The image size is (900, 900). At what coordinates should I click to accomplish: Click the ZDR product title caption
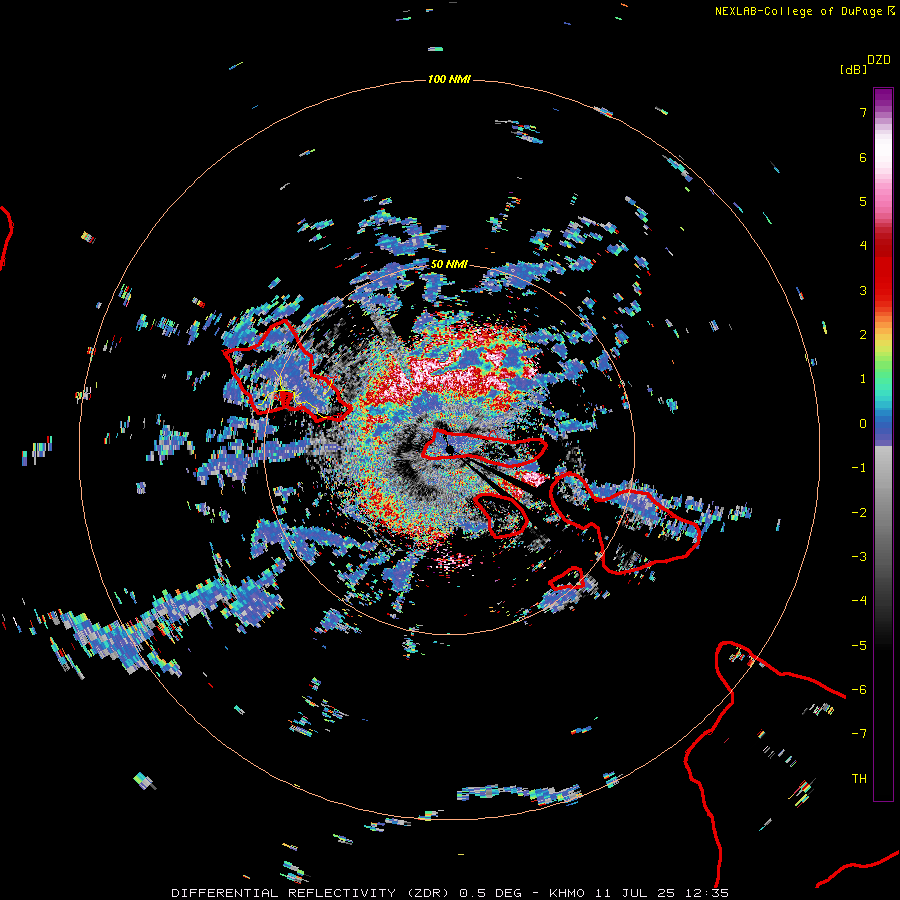coord(450,893)
